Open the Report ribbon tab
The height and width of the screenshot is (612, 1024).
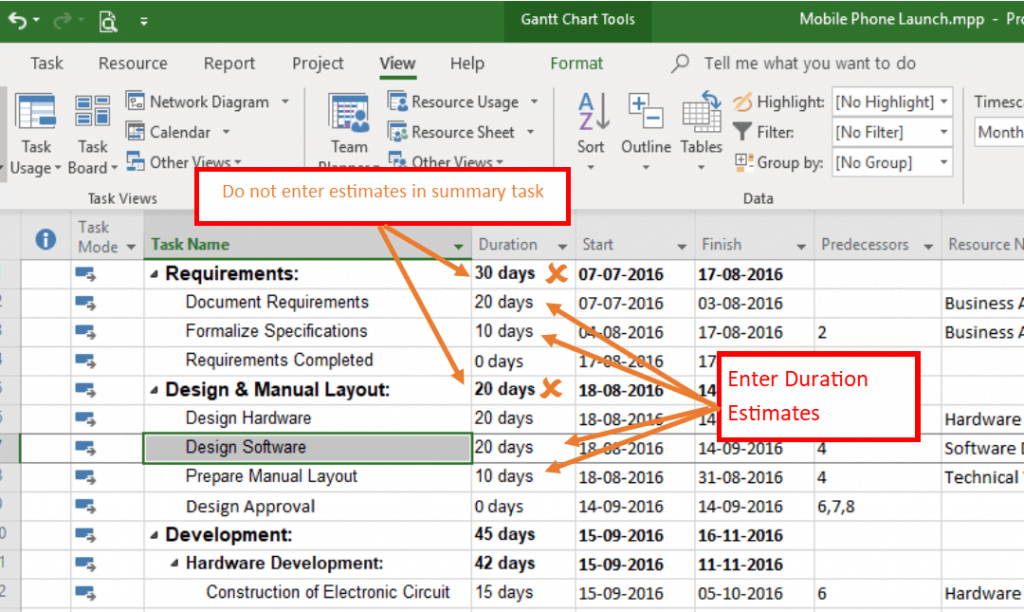pos(229,63)
